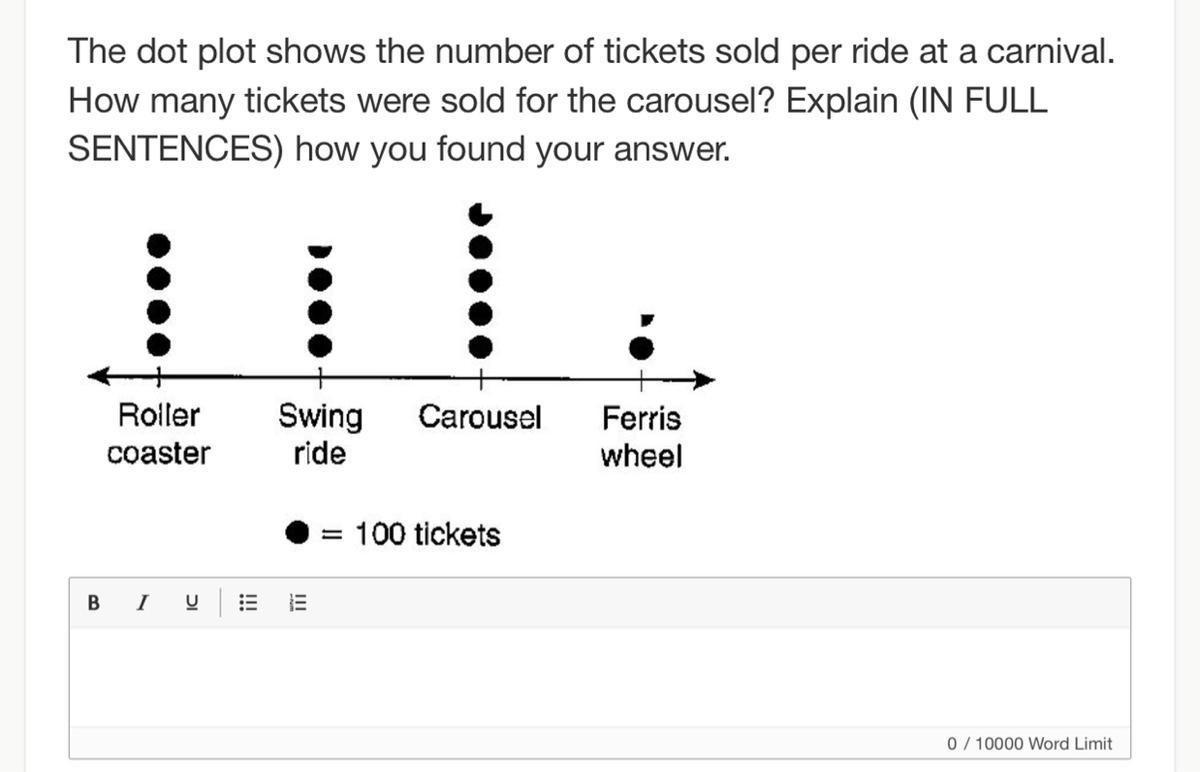Click the small partial dot above Ferris wheel

tap(646, 320)
